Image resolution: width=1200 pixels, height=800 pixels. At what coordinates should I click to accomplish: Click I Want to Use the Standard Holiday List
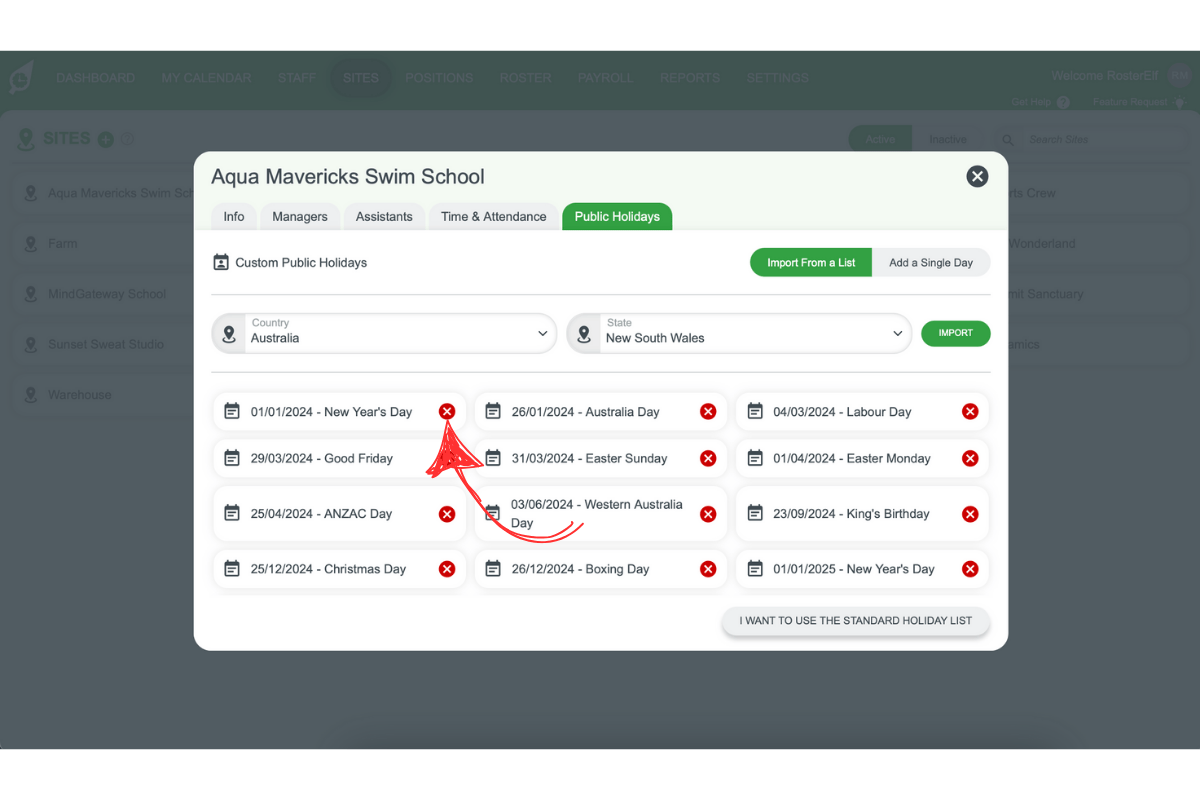[855, 621]
